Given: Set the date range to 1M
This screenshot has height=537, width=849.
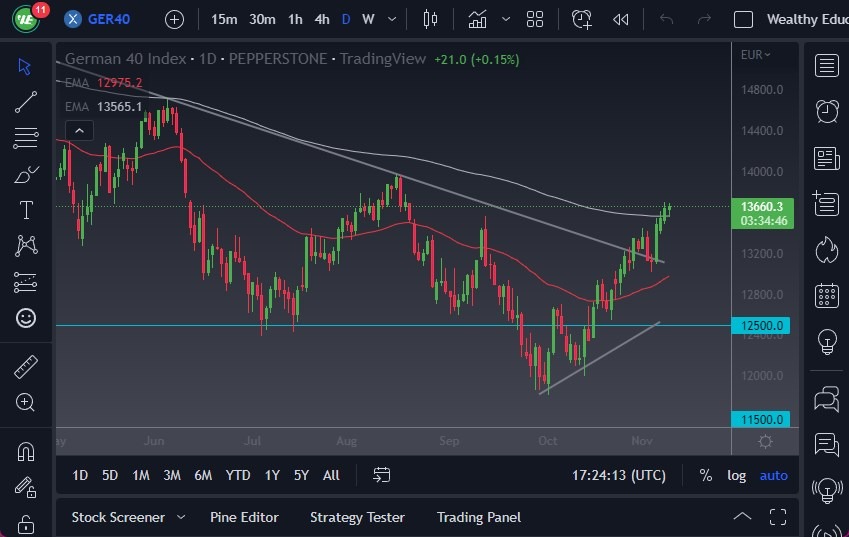Looking at the screenshot, I should [141, 475].
